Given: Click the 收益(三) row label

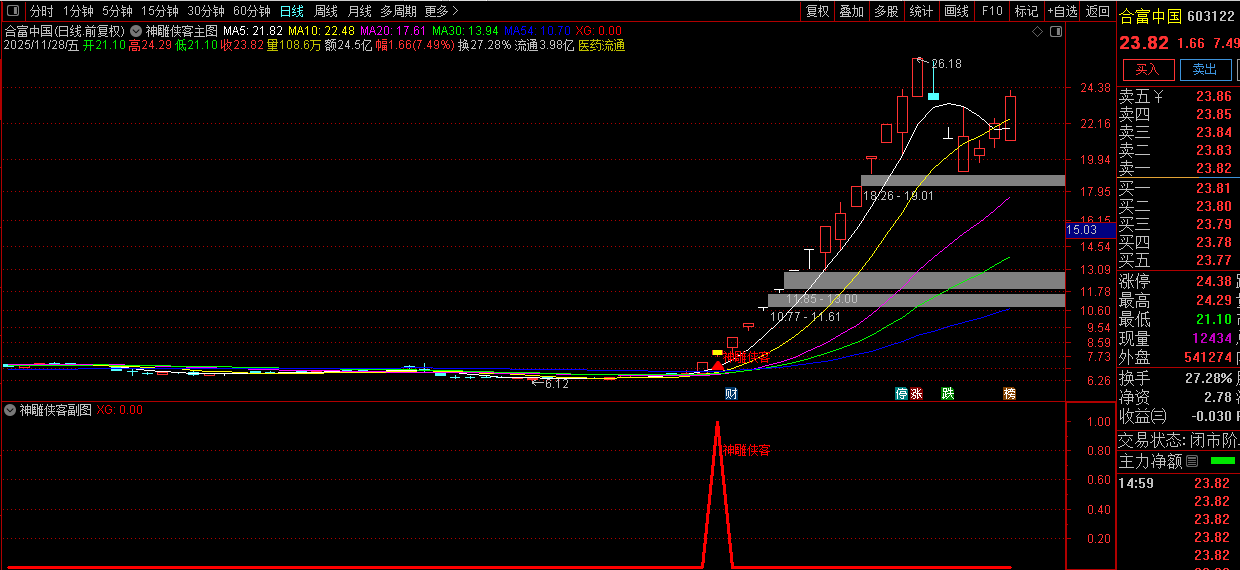Looking at the screenshot, I should click(1142, 416).
